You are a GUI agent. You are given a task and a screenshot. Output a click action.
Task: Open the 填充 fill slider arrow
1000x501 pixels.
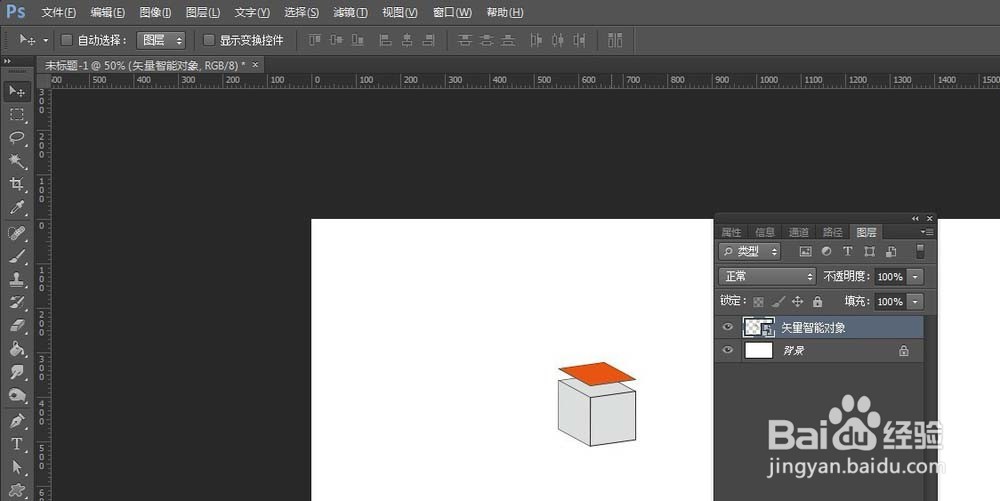tap(916, 301)
